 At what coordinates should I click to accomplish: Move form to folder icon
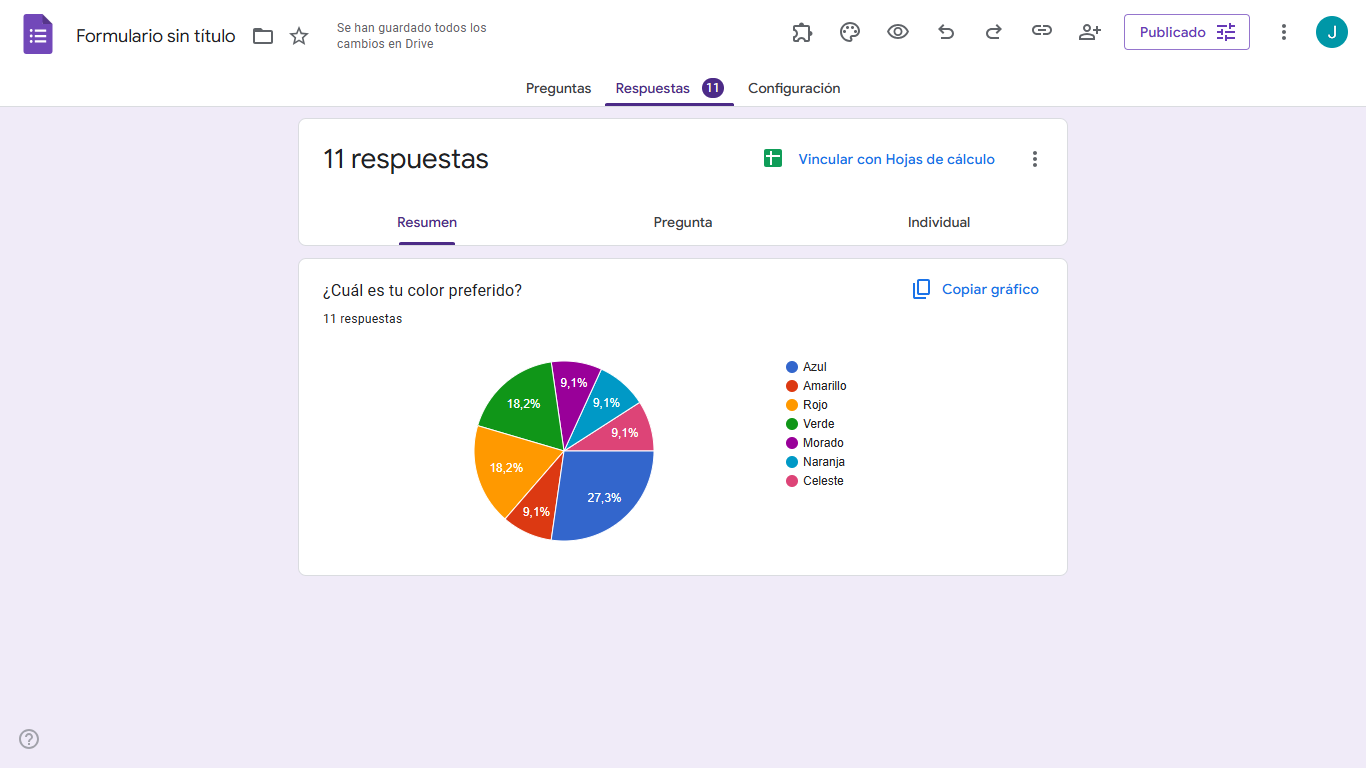click(x=263, y=36)
